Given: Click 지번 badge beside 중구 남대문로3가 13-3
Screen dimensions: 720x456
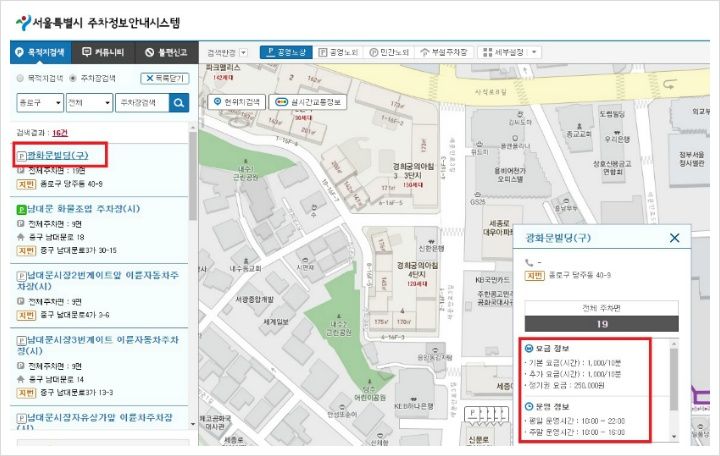Looking at the screenshot, I should (26, 393).
